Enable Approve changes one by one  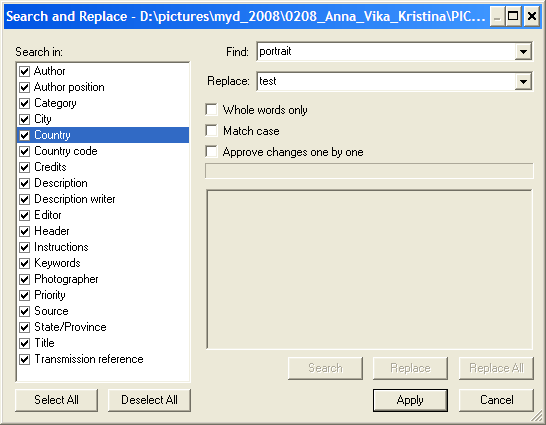[211, 152]
